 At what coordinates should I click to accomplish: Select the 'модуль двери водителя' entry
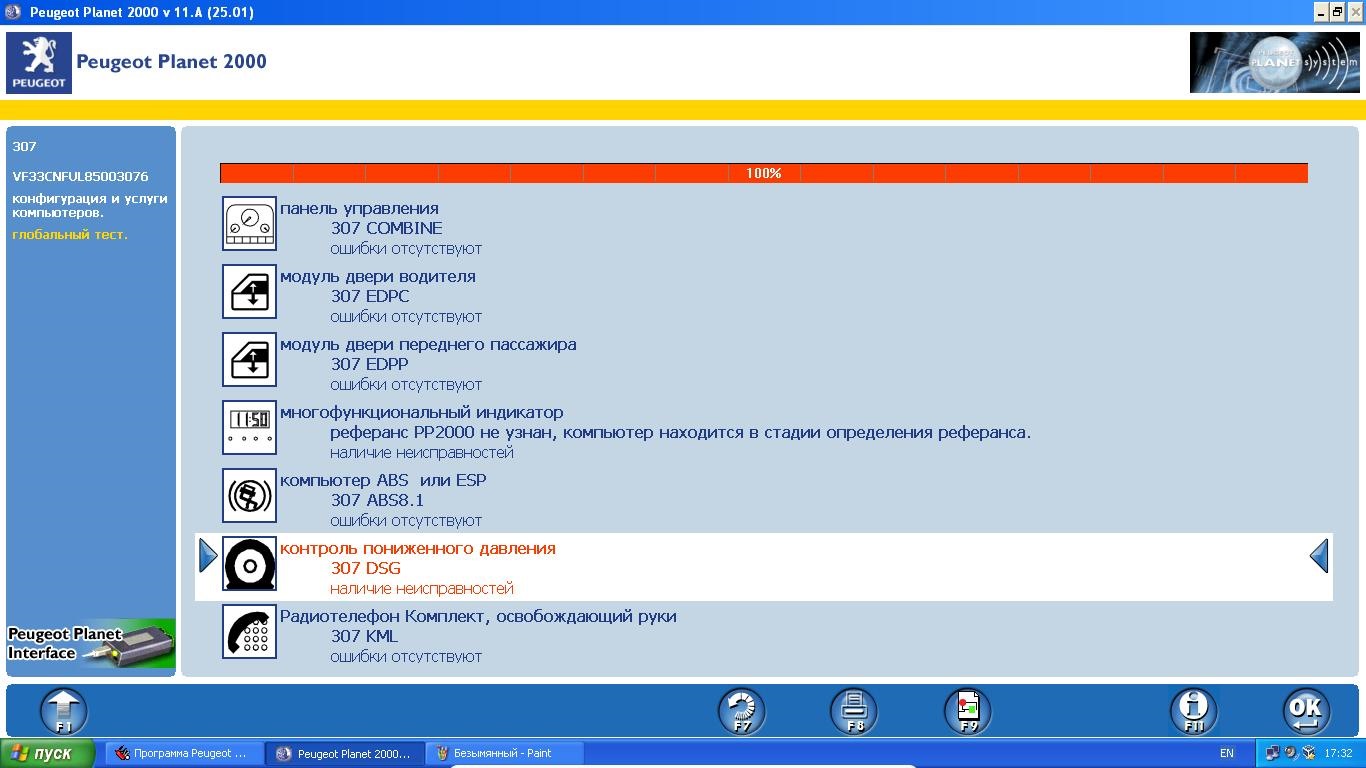click(378, 276)
